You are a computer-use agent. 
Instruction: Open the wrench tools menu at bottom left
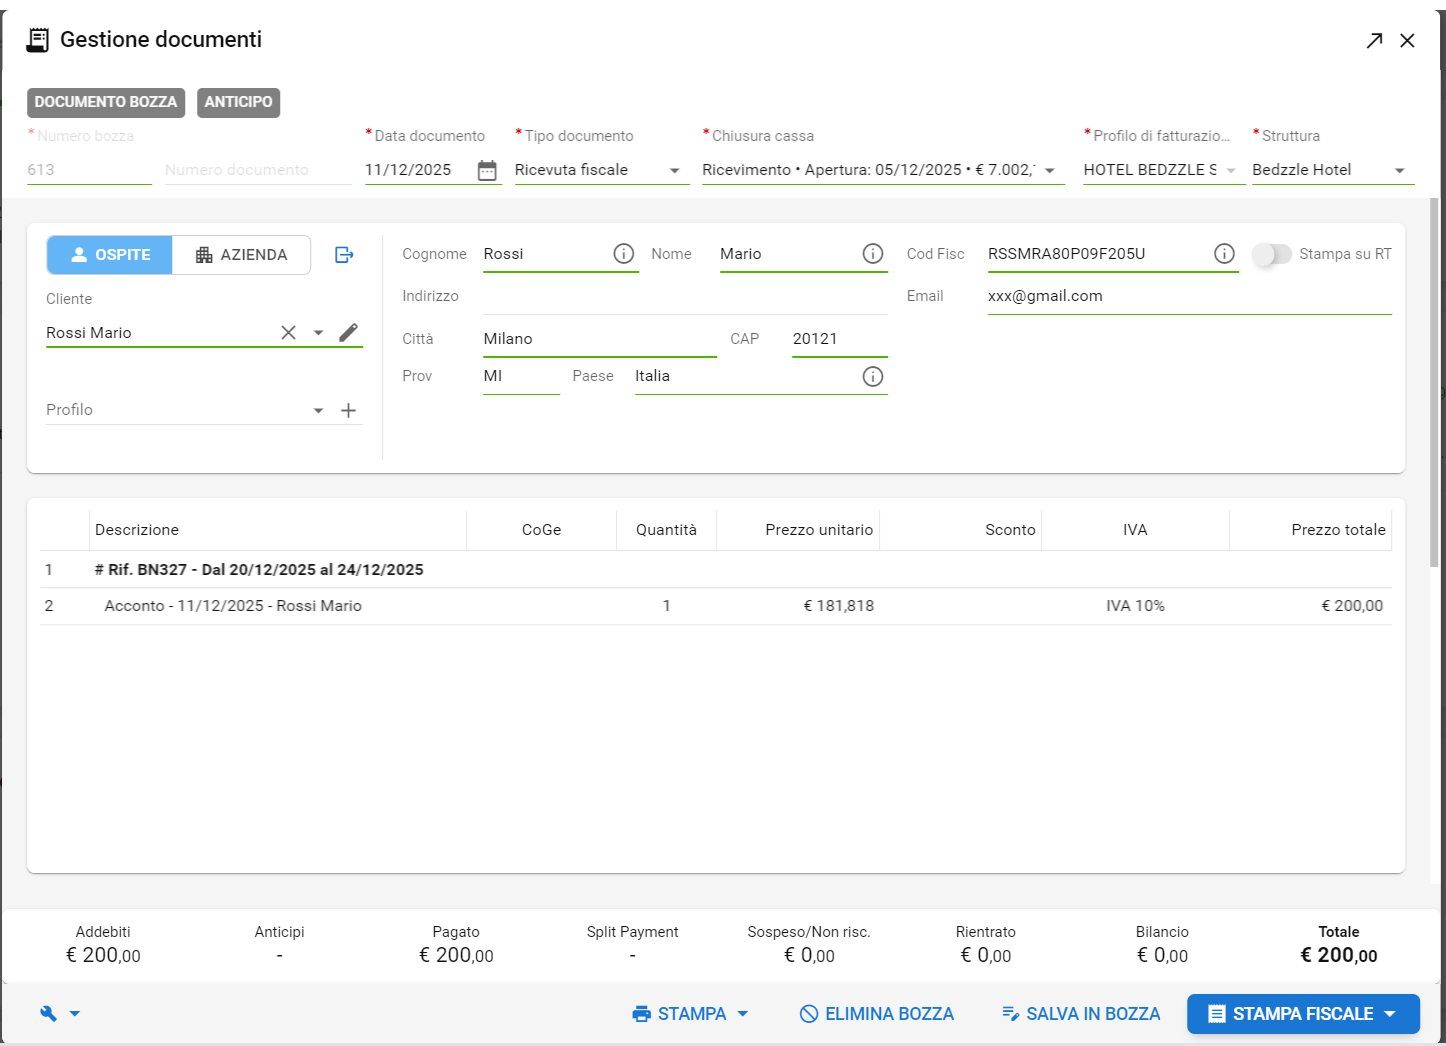(x=59, y=1014)
